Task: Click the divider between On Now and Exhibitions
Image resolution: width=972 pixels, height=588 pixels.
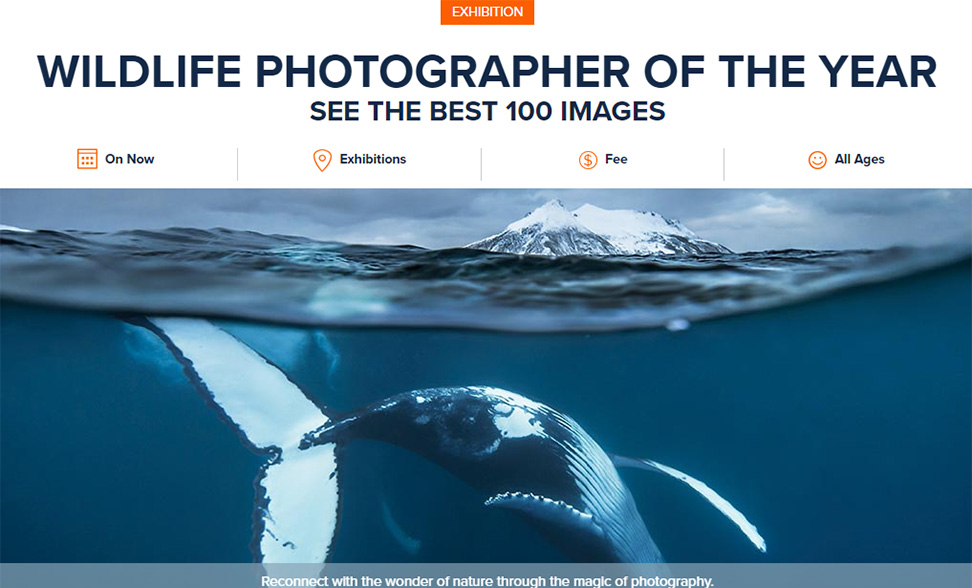Action: click(x=237, y=164)
